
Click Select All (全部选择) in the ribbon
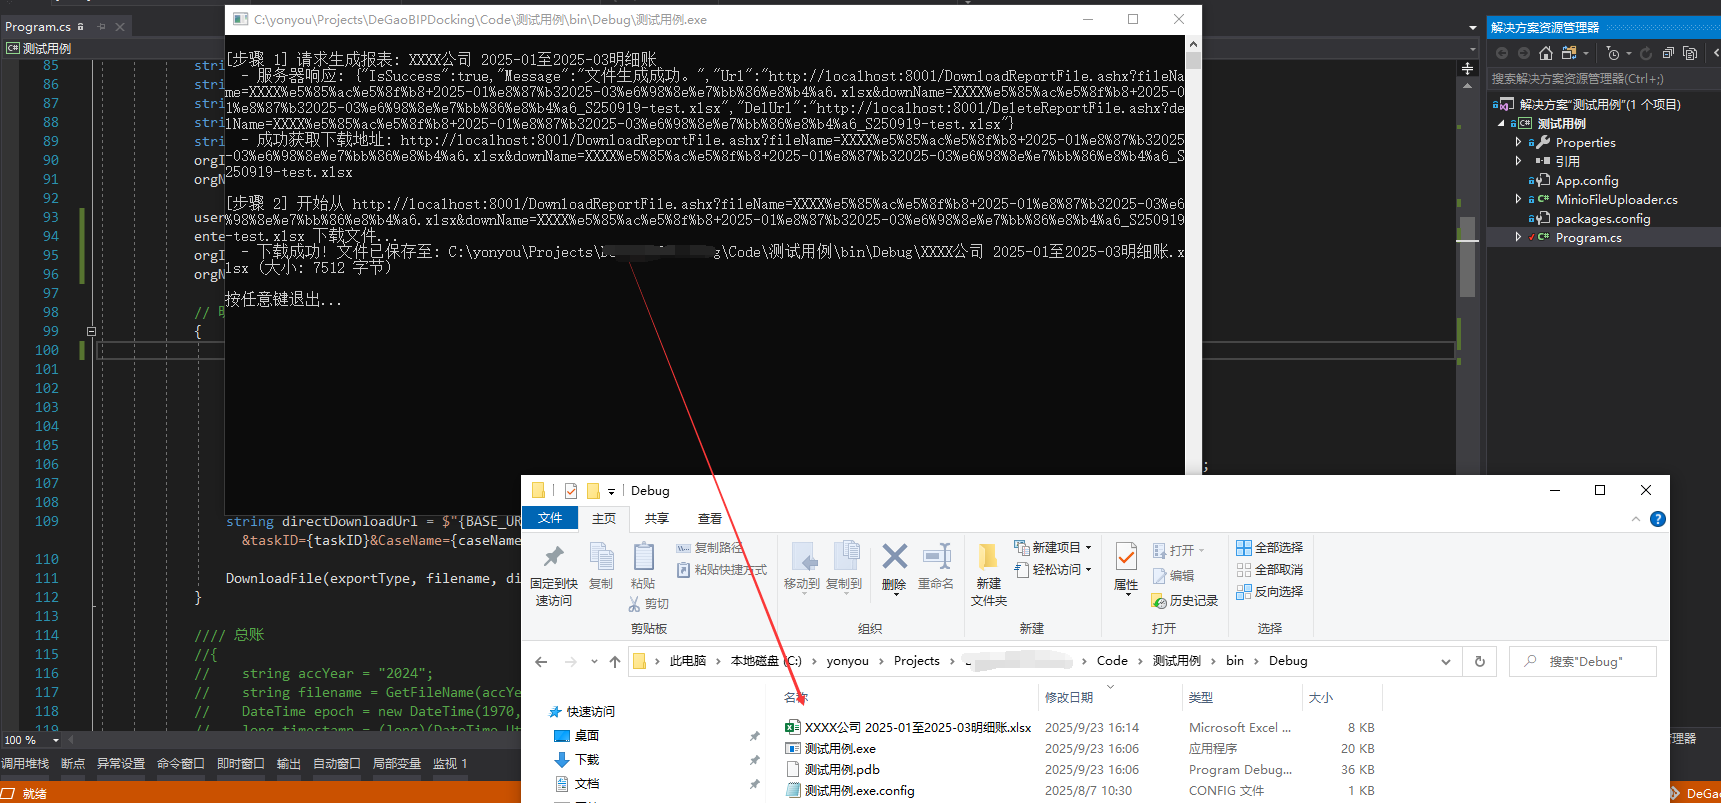point(1269,548)
